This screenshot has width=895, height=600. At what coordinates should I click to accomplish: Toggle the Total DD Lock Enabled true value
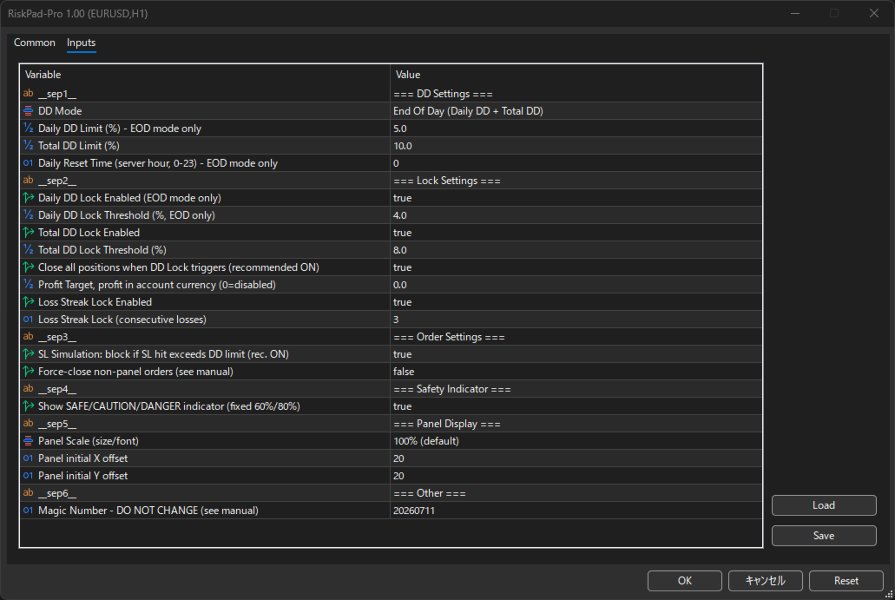pos(576,232)
